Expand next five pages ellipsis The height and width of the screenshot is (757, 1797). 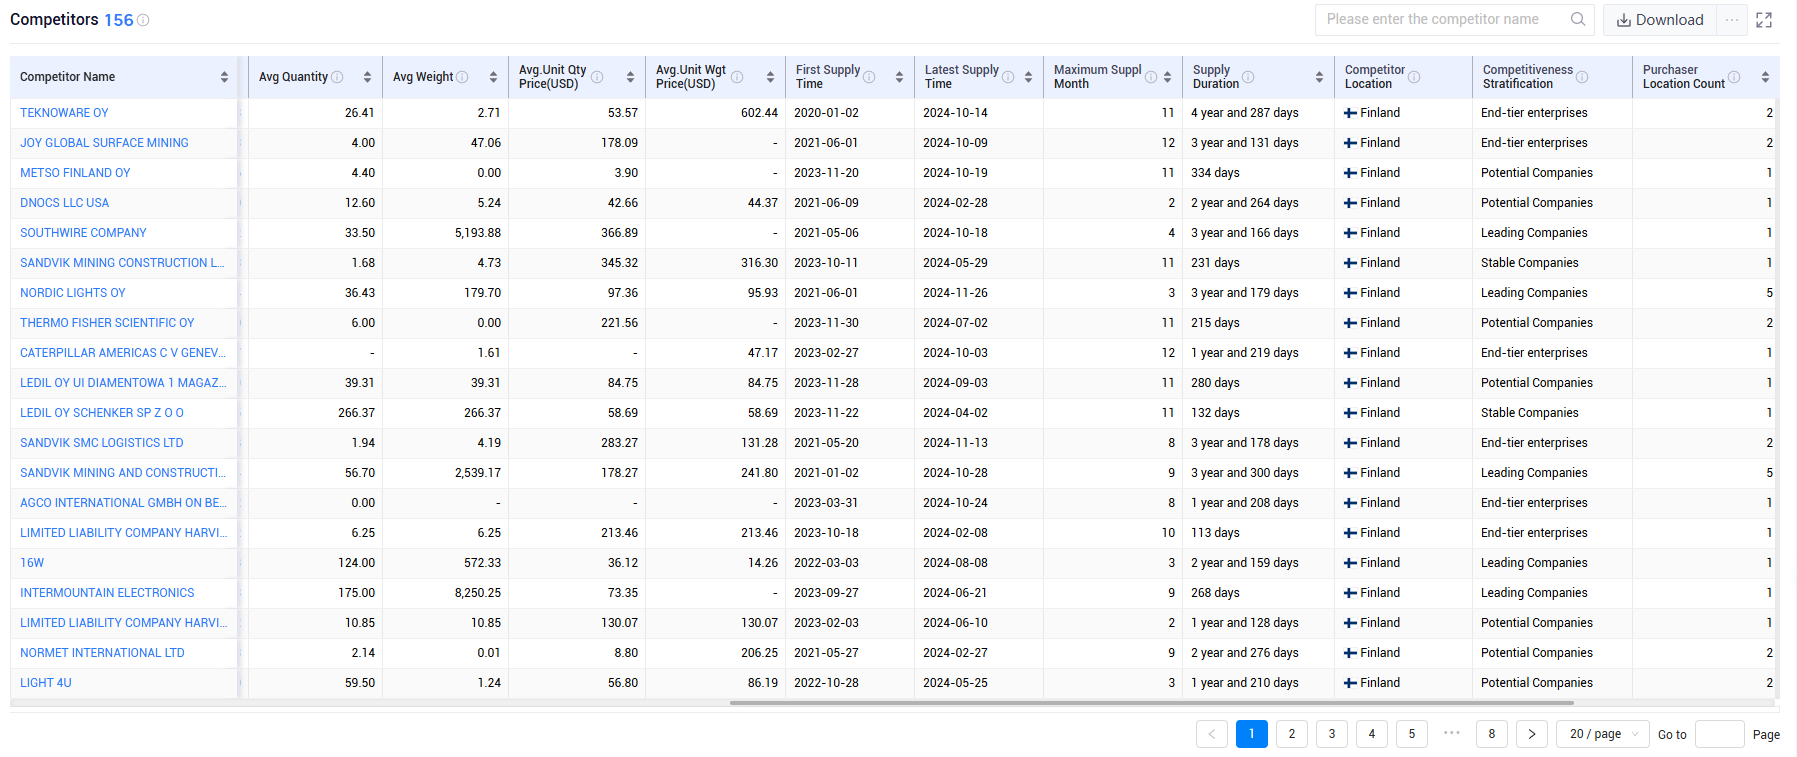click(x=1452, y=733)
